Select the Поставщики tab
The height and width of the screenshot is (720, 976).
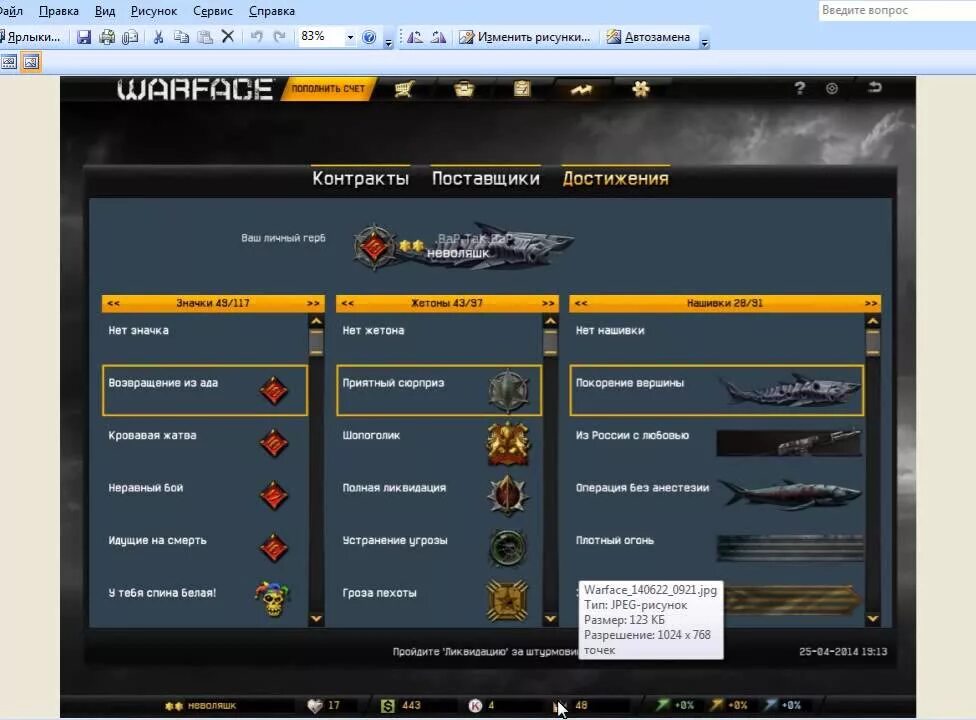pos(486,179)
